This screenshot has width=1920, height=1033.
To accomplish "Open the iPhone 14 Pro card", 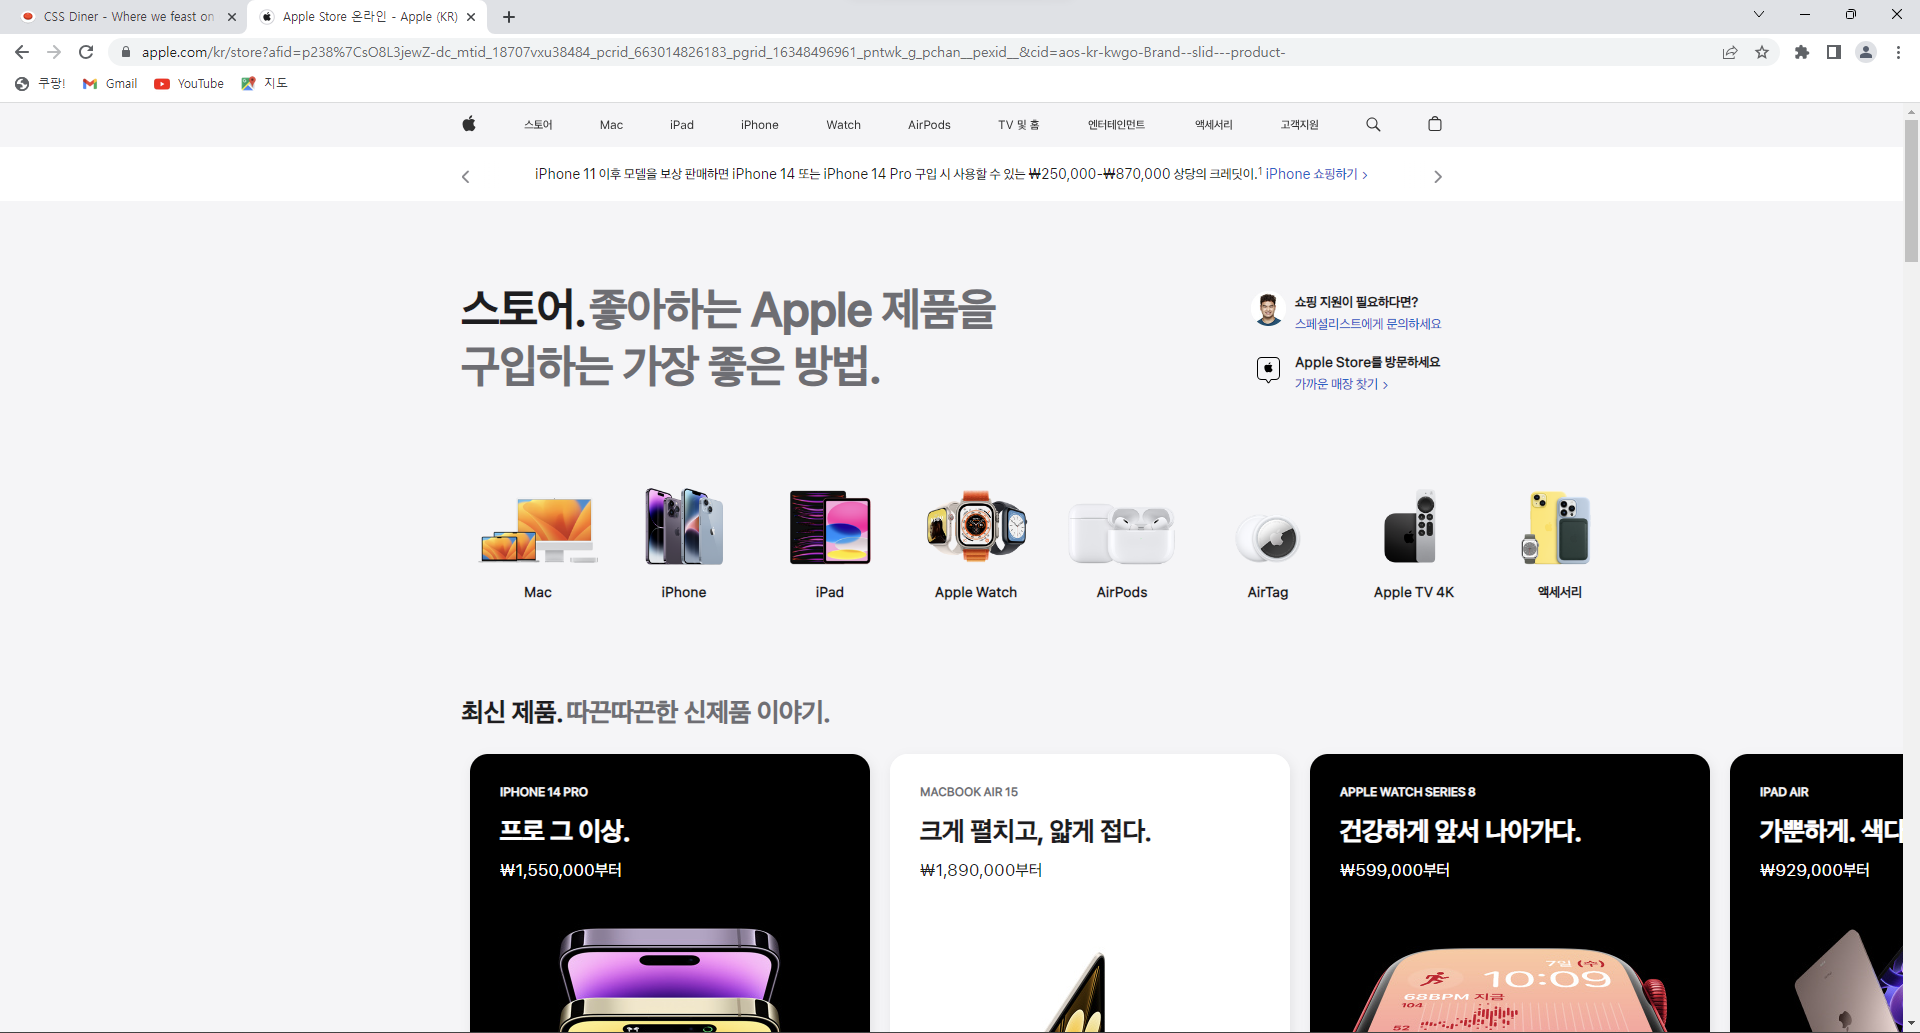I will [x=670, y=893].
